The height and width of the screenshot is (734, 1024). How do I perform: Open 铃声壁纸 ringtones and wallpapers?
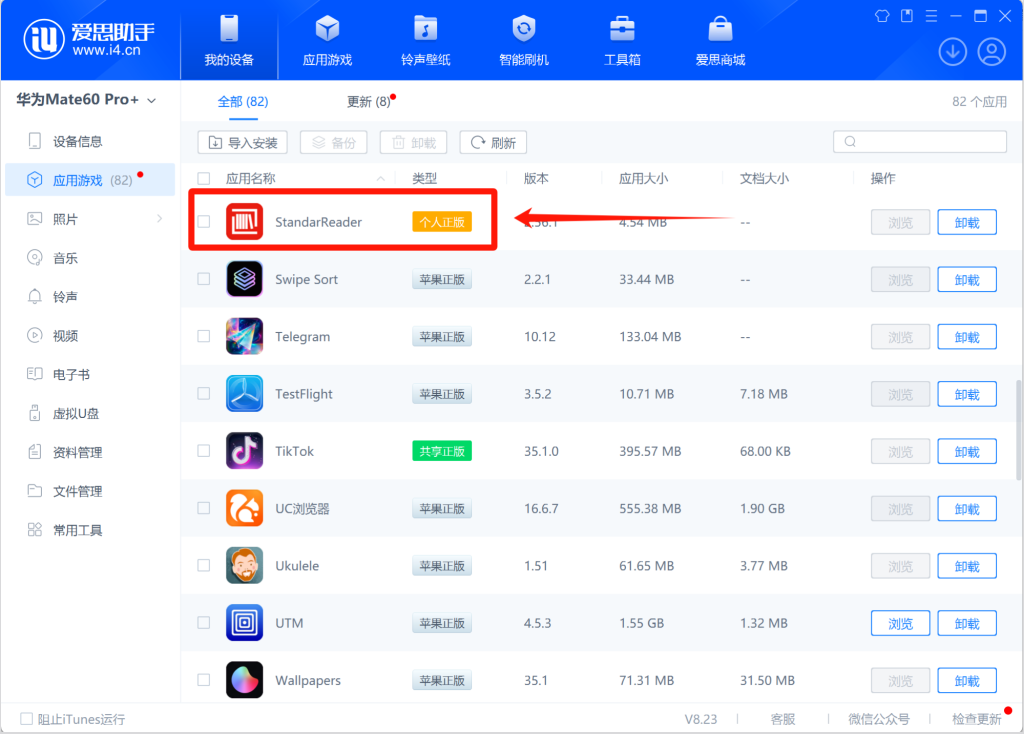425,40
